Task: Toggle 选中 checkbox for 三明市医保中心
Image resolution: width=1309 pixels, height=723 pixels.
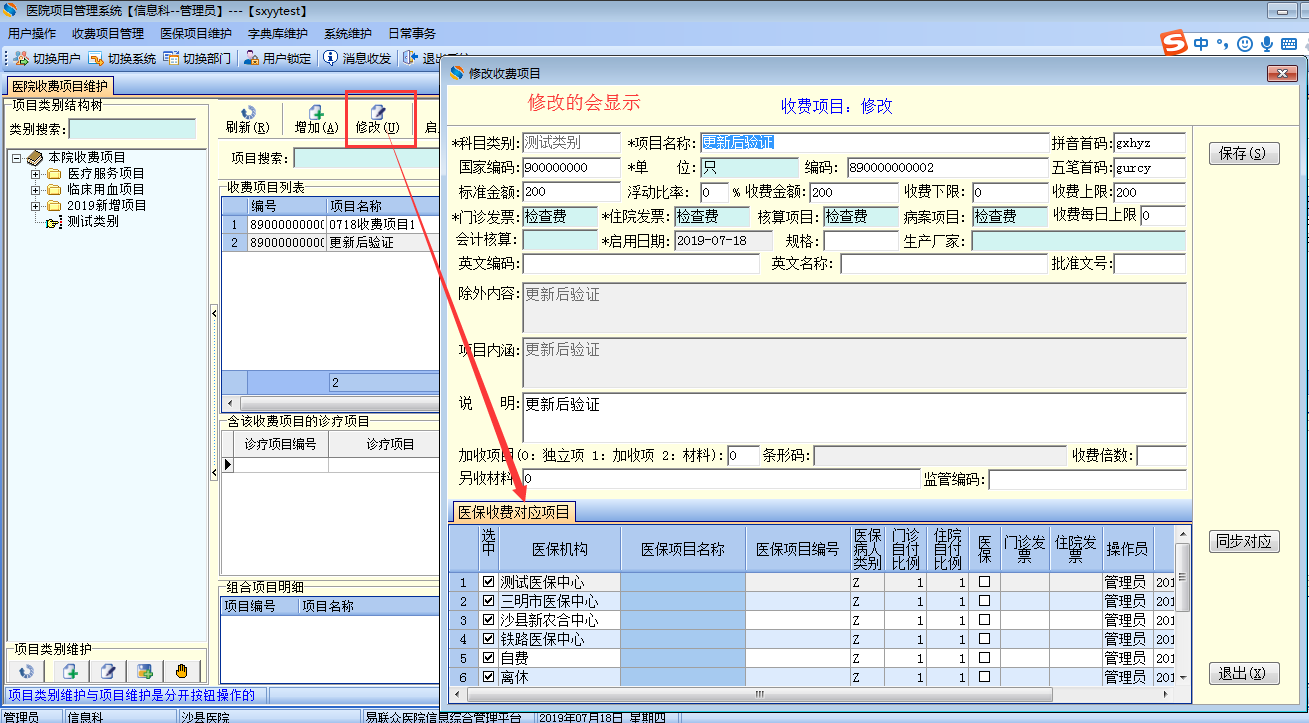Action: 488,601
